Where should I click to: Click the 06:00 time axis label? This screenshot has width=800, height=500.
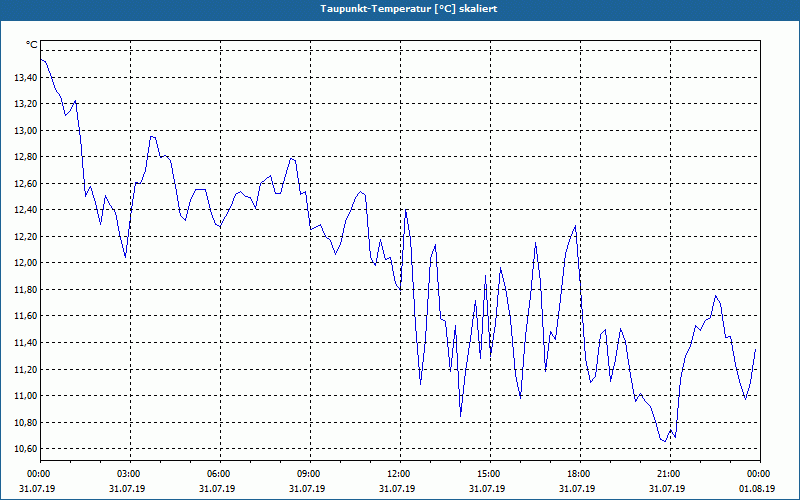pos(220,474)
